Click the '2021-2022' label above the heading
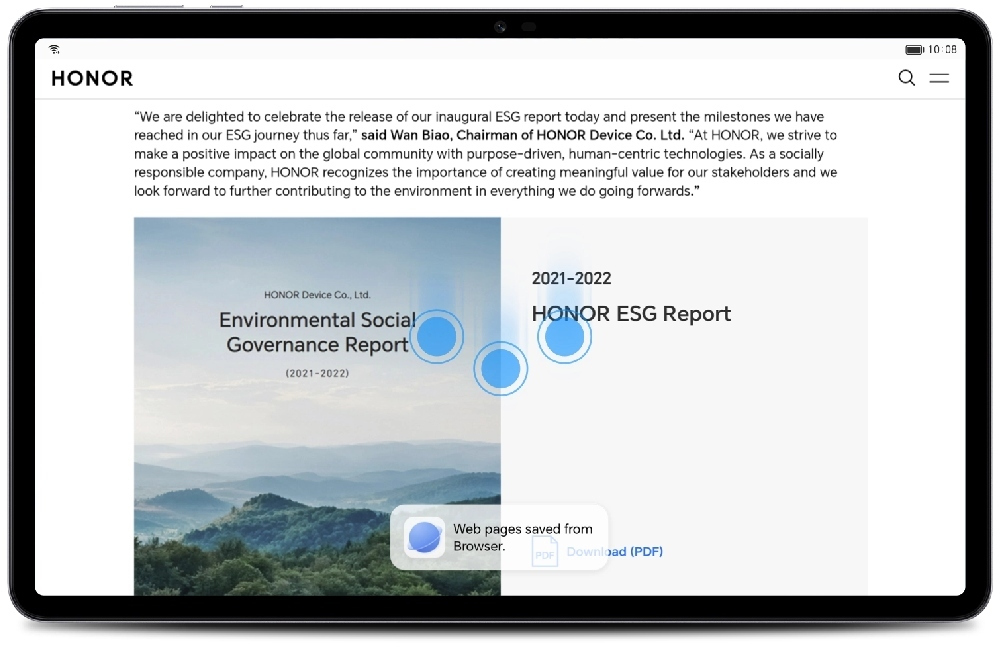 [x=571, y=278]
